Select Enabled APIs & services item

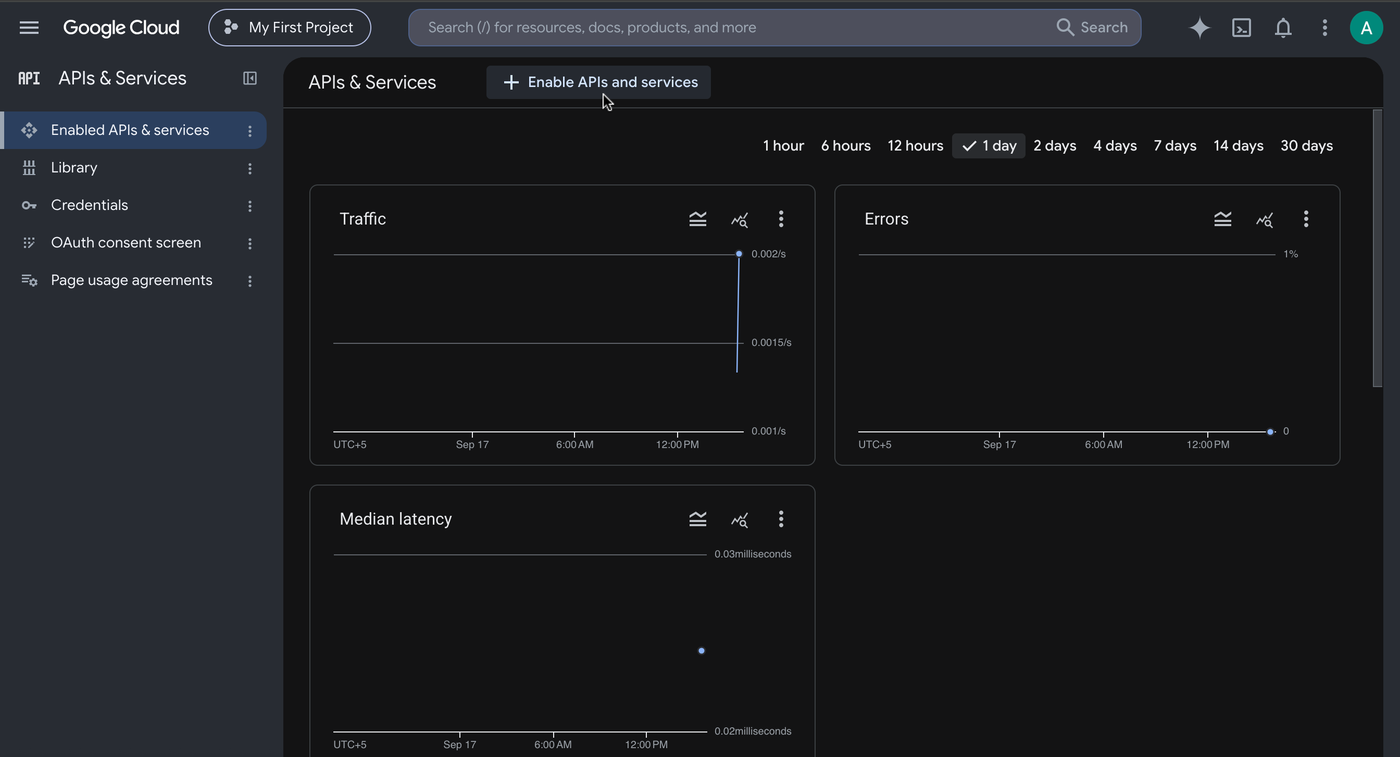tap(130, 130)
